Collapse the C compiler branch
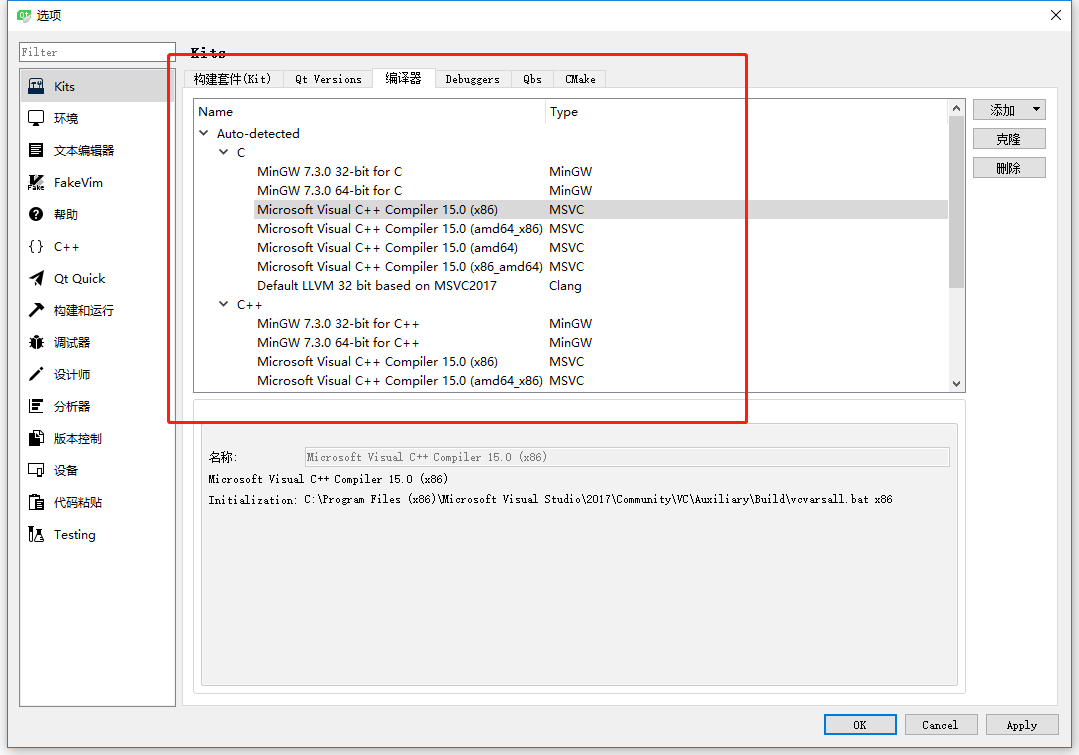 point(223,152)
